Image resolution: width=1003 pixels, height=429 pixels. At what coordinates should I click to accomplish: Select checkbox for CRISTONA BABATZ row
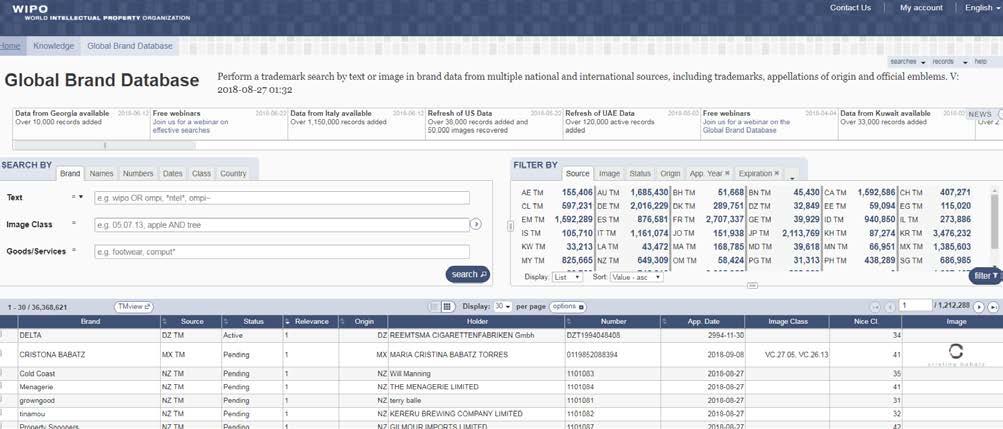tap(1, 352)
